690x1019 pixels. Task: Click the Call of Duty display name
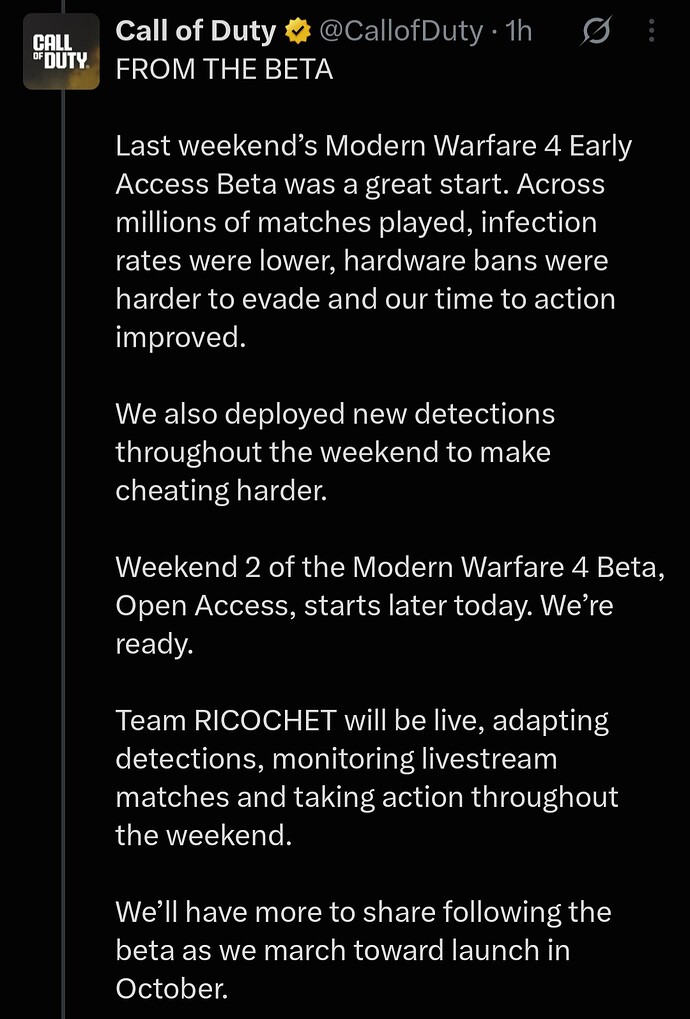click(x=196, y=31)
